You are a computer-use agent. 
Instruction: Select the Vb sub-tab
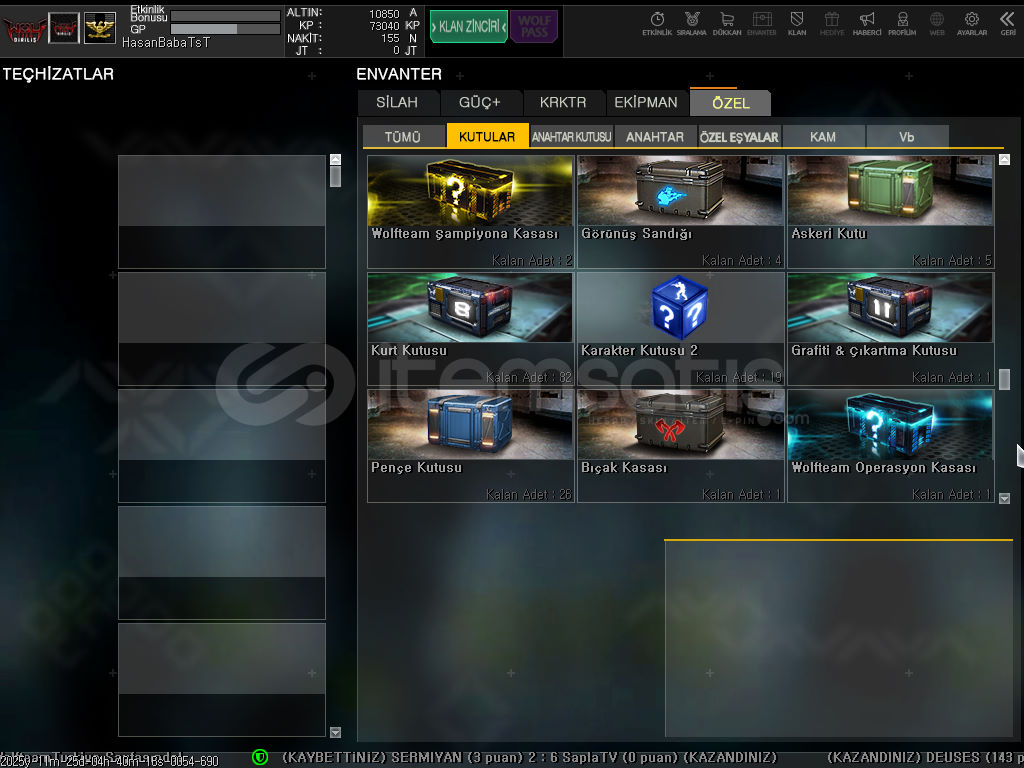(x=906, y=136)
